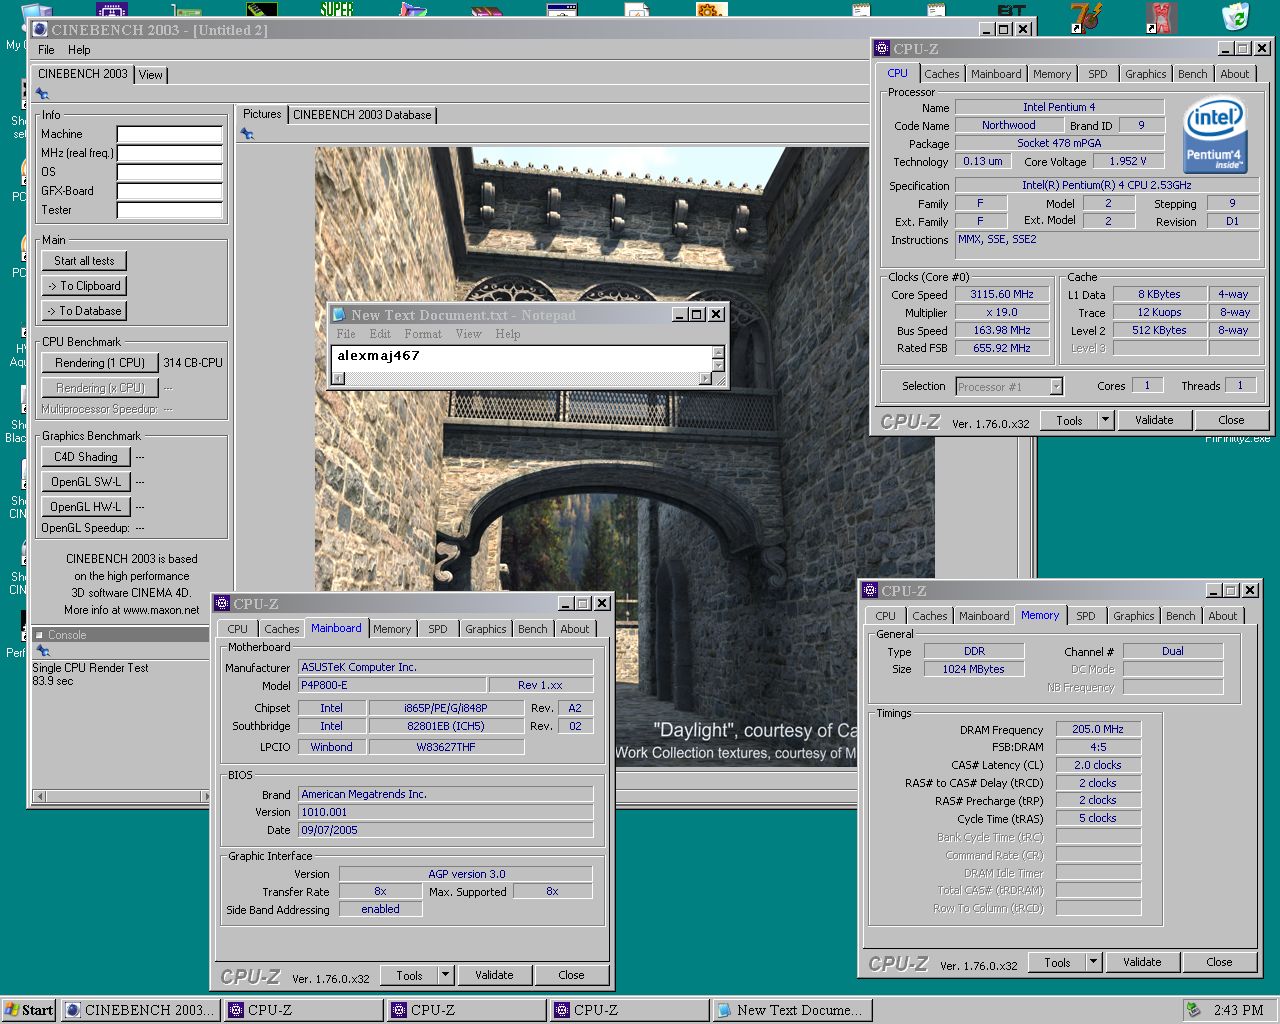Click the Notepad title bar document icon
The width and height of the screenshot is (1280, 1024).
(x=339, y=314)
